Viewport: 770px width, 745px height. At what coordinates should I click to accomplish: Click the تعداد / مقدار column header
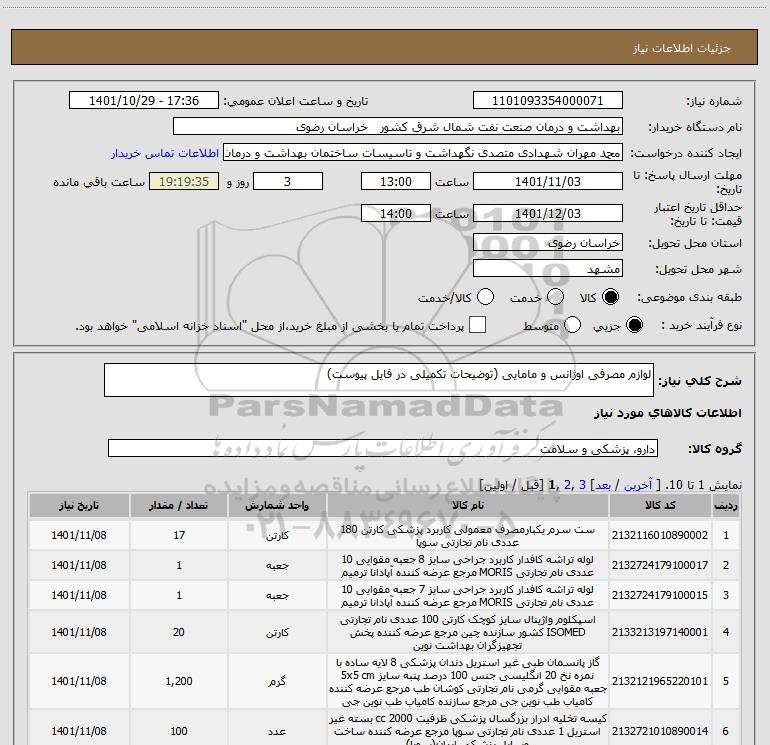179,505
